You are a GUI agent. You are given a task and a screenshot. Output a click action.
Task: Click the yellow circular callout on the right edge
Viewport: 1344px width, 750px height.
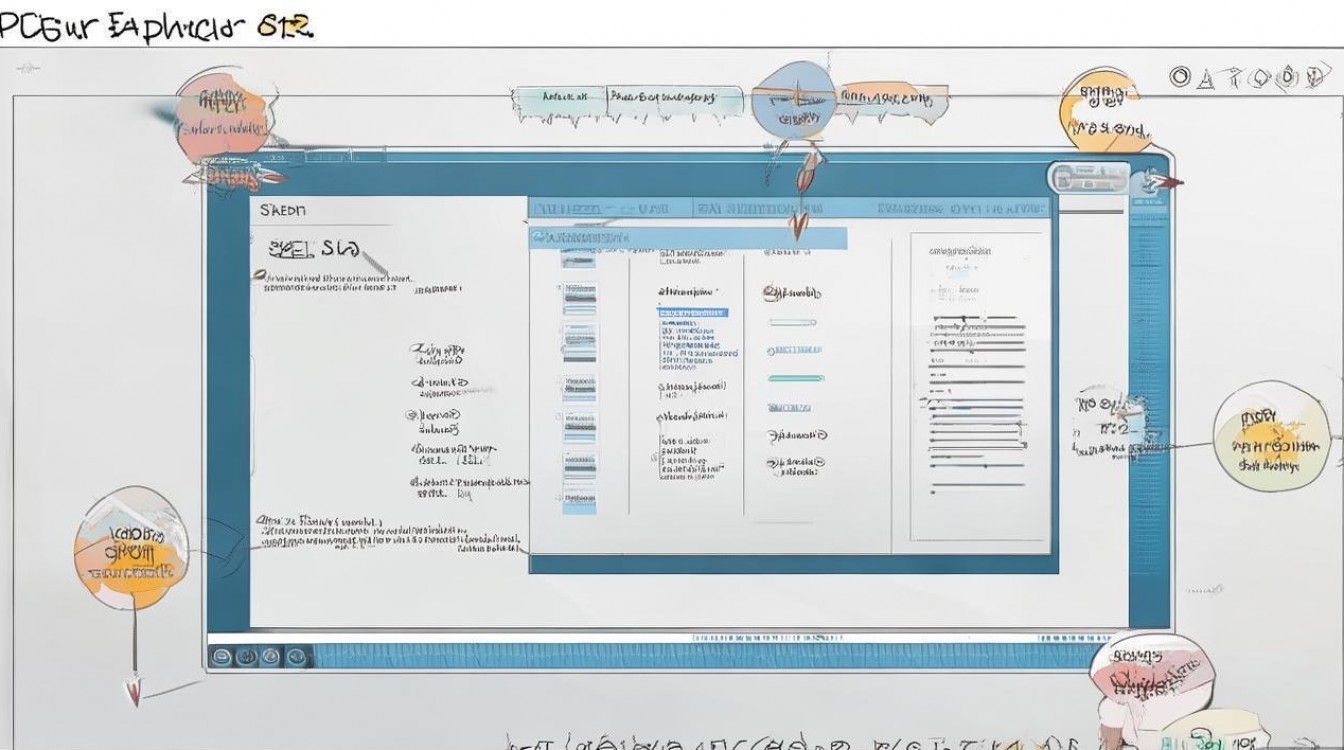1271,439
